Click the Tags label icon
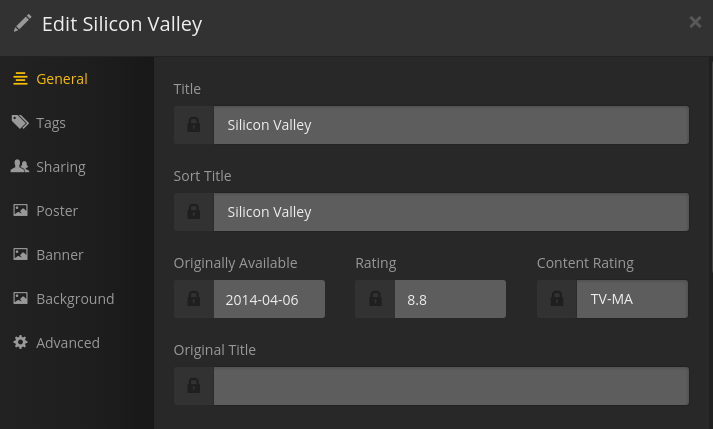The height and width of the screenshot is (429, 713). 20,123
